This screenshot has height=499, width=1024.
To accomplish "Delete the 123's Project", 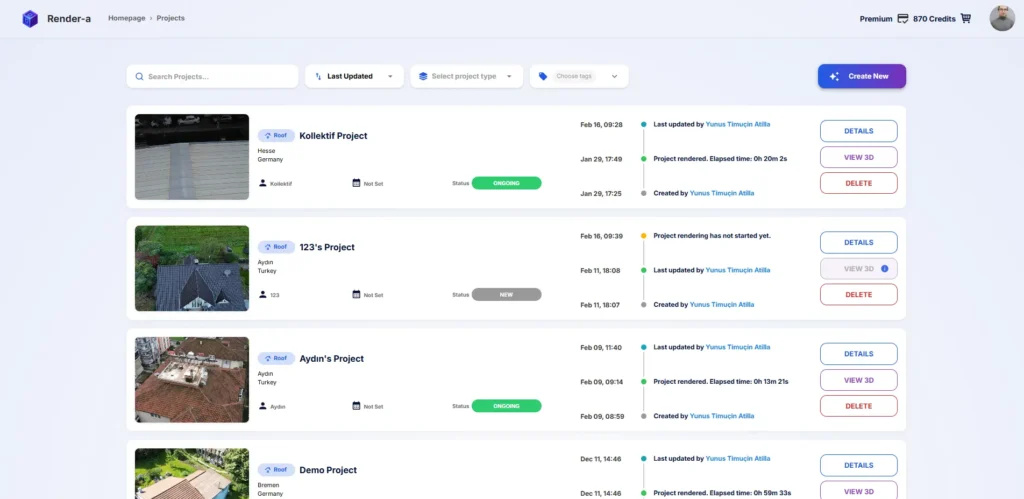I will [x=858, y=295].
